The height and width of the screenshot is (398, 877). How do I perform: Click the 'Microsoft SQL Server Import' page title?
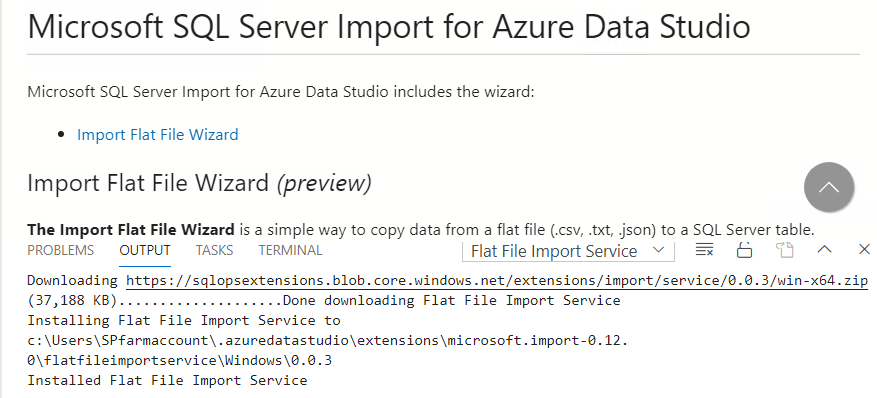pyautogui.click(x=389, y=26)
